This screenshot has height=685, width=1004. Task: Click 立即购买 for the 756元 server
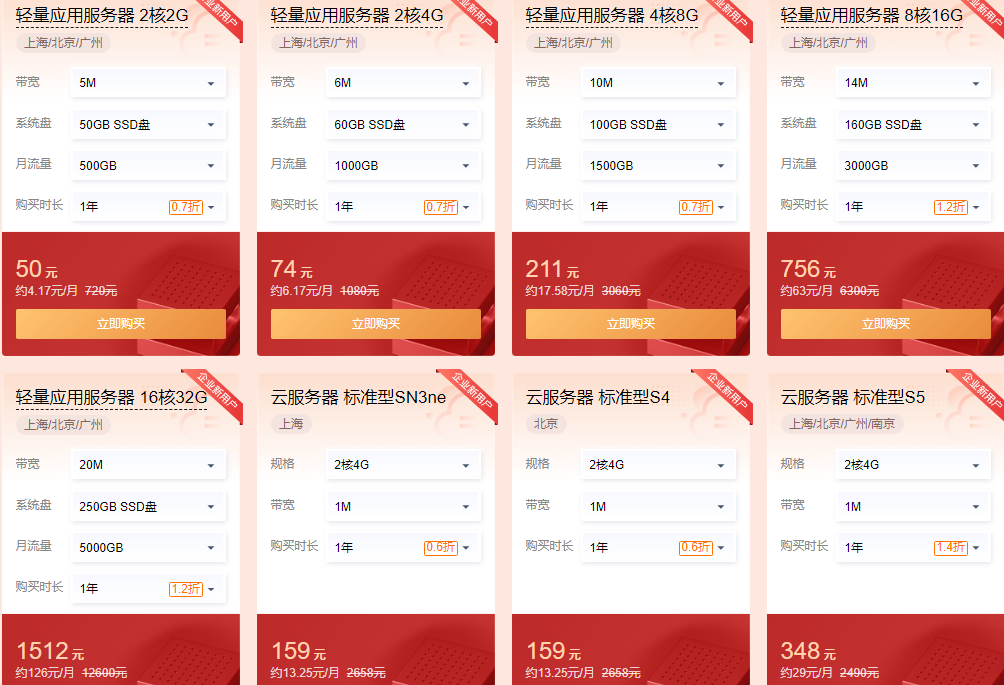click(x=886, y=324)
